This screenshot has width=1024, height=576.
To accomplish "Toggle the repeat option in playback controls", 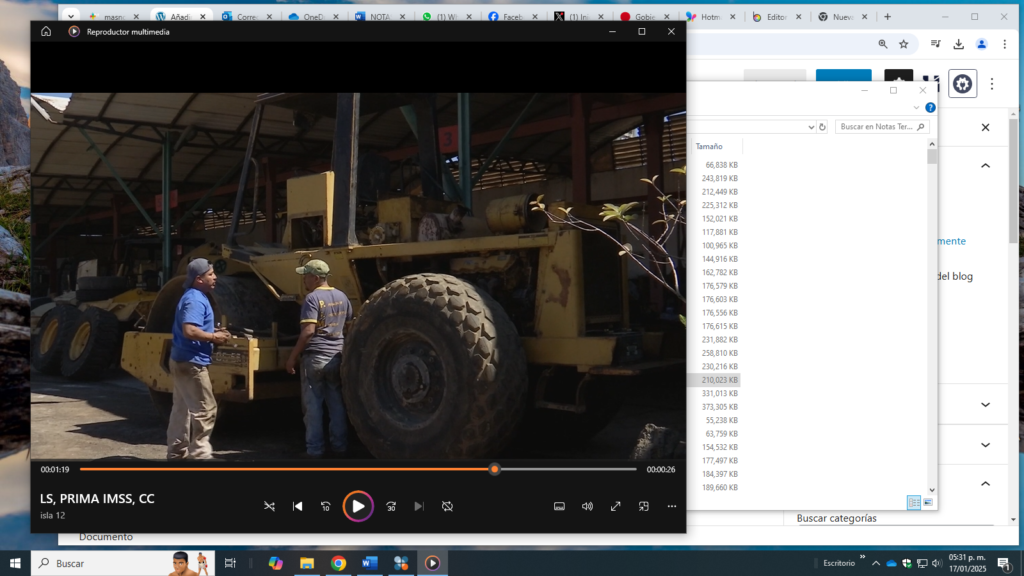I will tap(447, 506).
